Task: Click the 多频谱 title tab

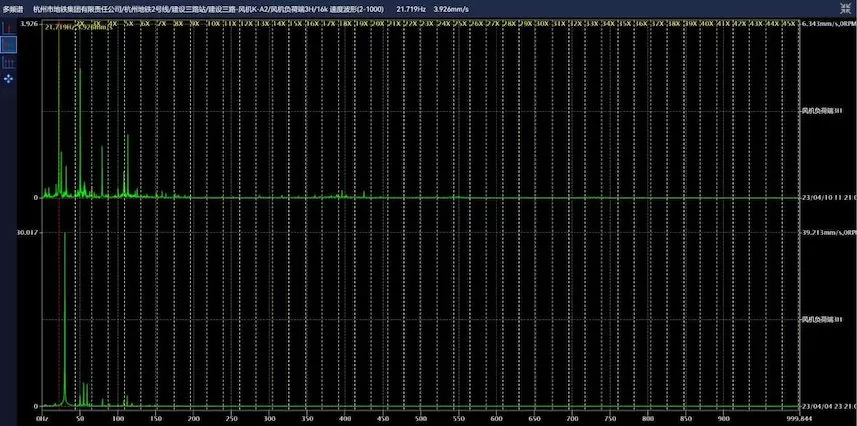Action: (x=13, y=8)
